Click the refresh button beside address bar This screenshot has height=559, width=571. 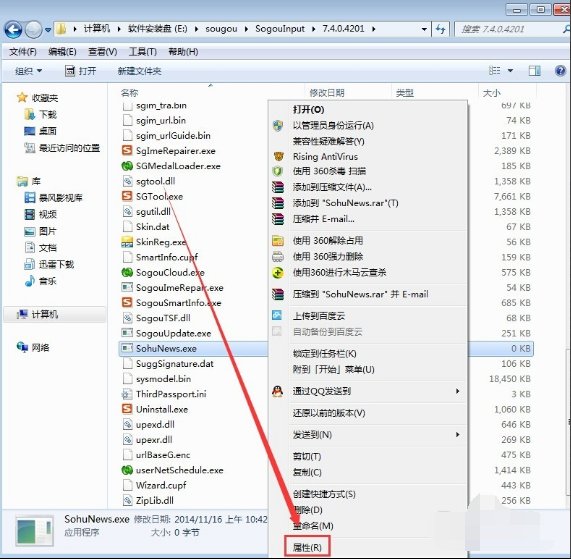pos(441,29)
